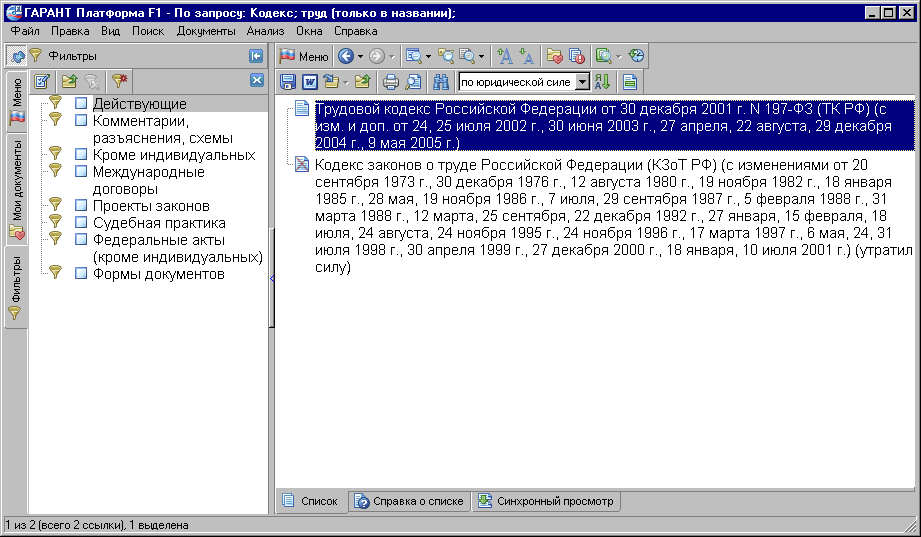This screenshot has width=921, height=537.
Task: Expand dropdown next to blue-arrow folder icon
Action: (x=345, y=83)
